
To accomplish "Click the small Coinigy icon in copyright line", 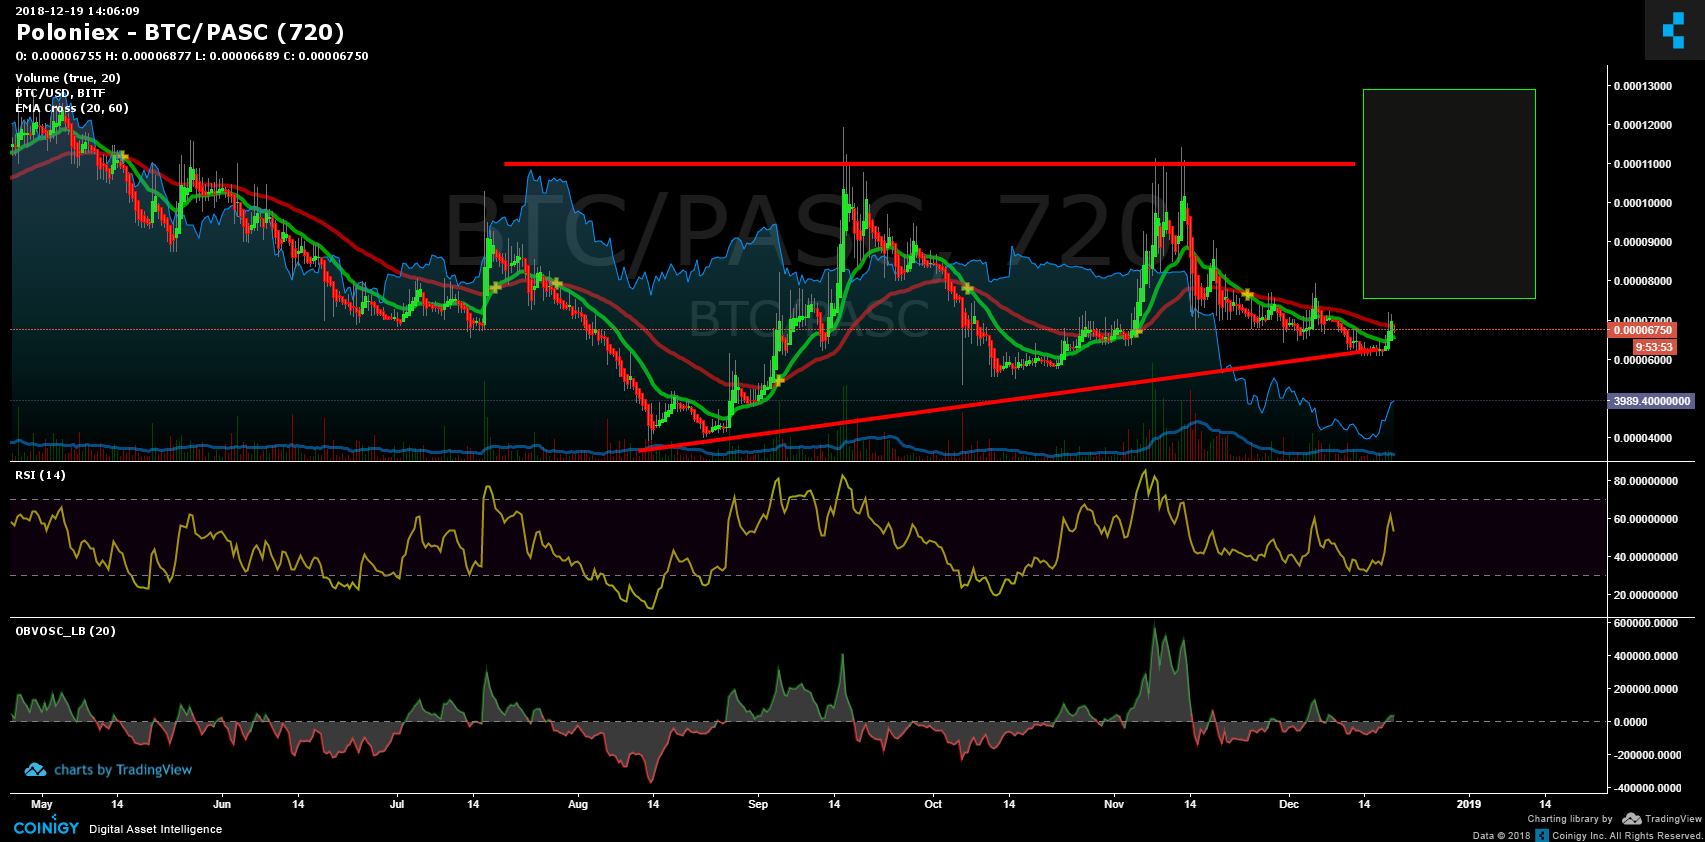I will point(1542,835).
